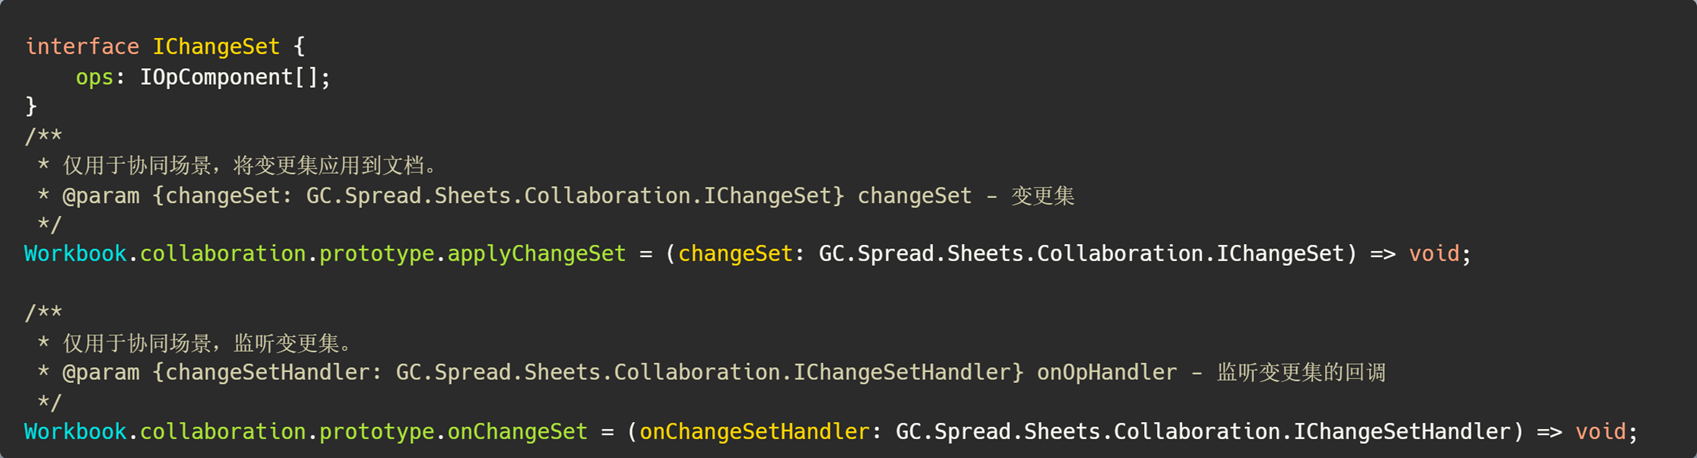Click void return type on applyChangeSet line
Screen dimensions: 1697x458
(1434, 254)
